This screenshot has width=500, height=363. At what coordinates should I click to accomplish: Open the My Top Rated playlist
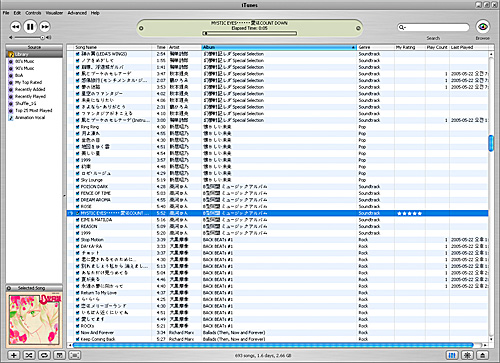click(x=28, y=82)
